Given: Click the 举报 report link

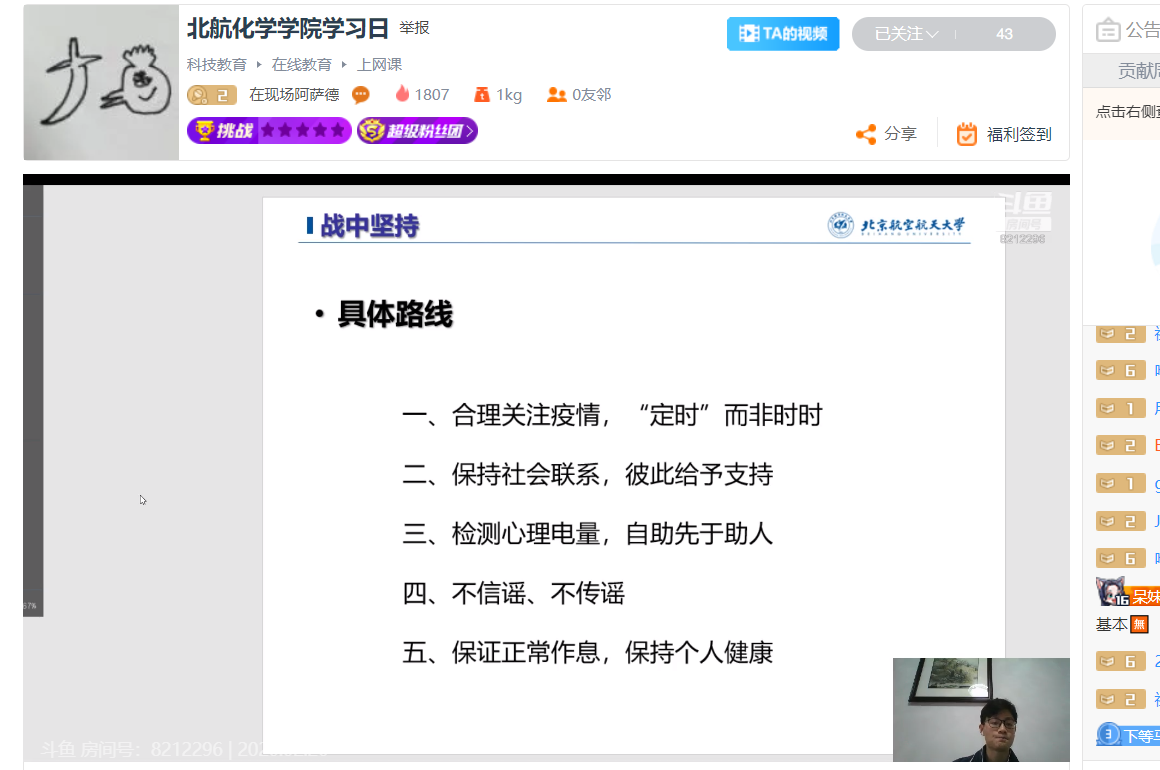Looking at the screenshot, I should 414,28.
